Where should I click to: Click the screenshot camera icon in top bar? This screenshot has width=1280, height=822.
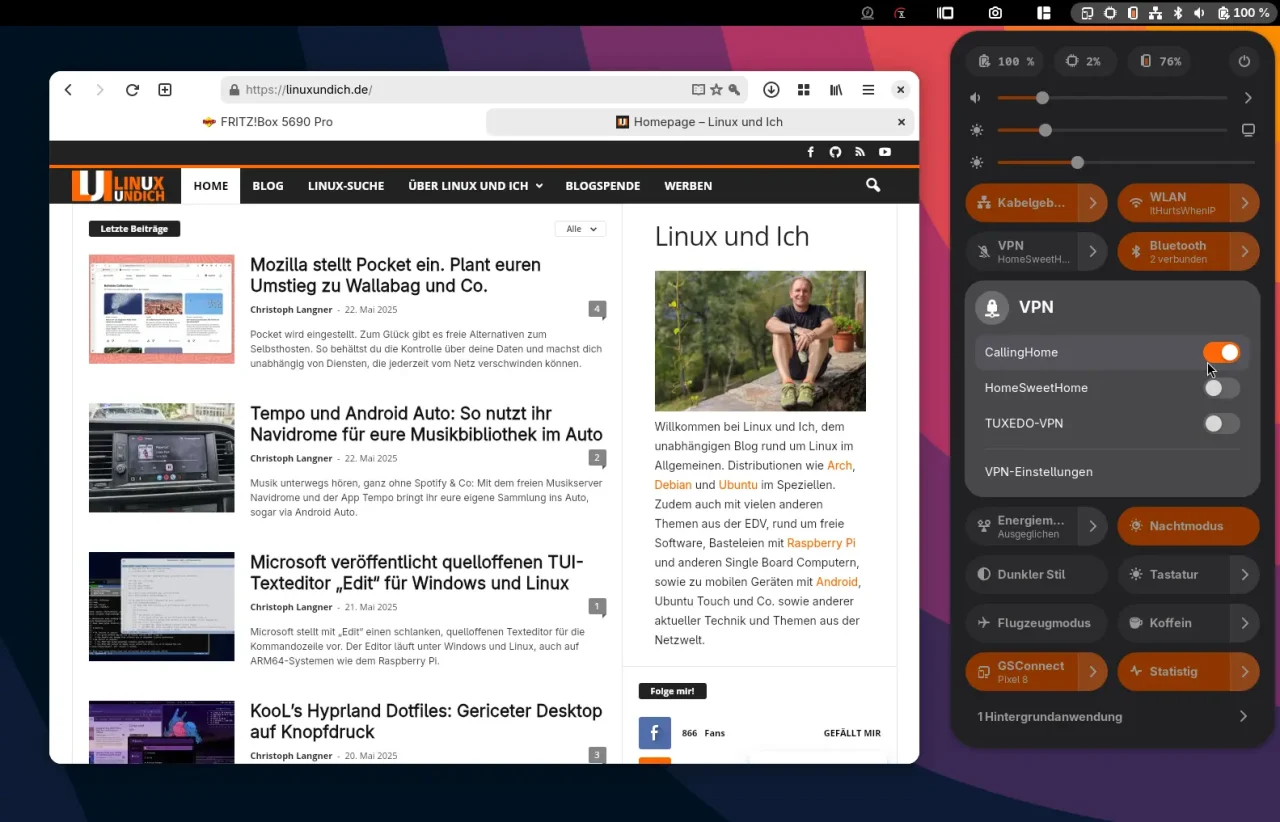[995, 13]
